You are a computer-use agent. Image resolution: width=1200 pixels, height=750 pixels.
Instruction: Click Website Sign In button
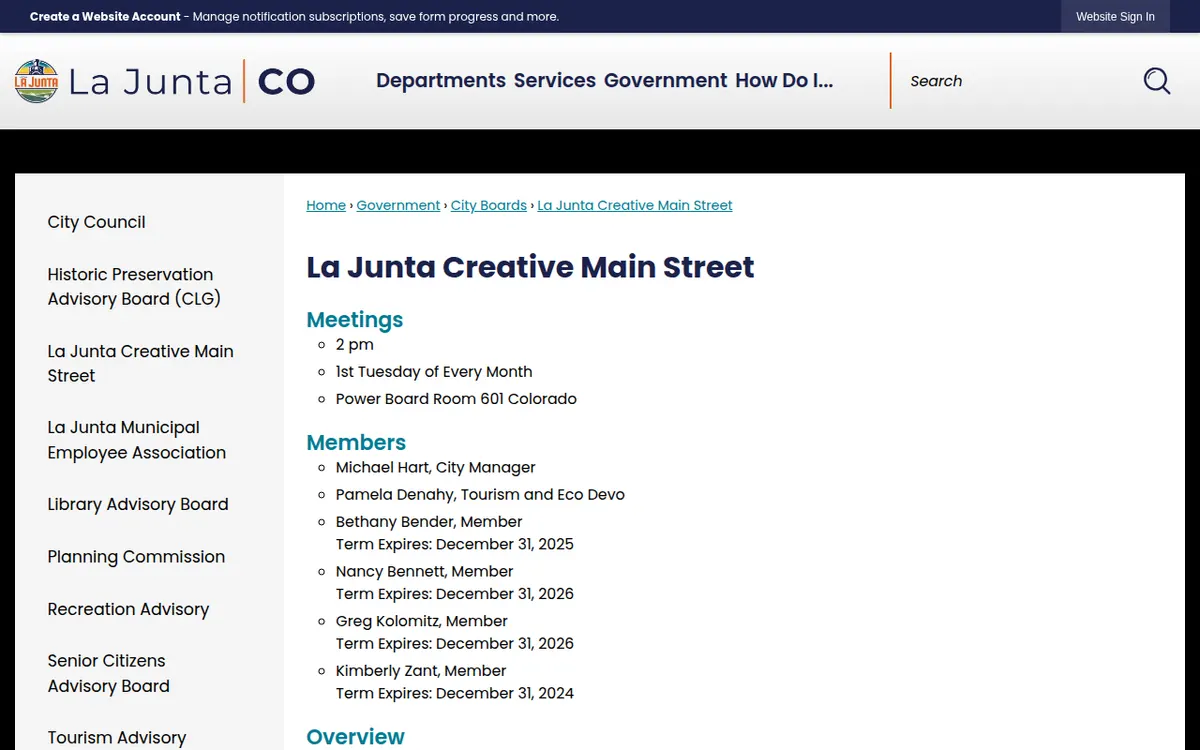tap(1115, 17)
